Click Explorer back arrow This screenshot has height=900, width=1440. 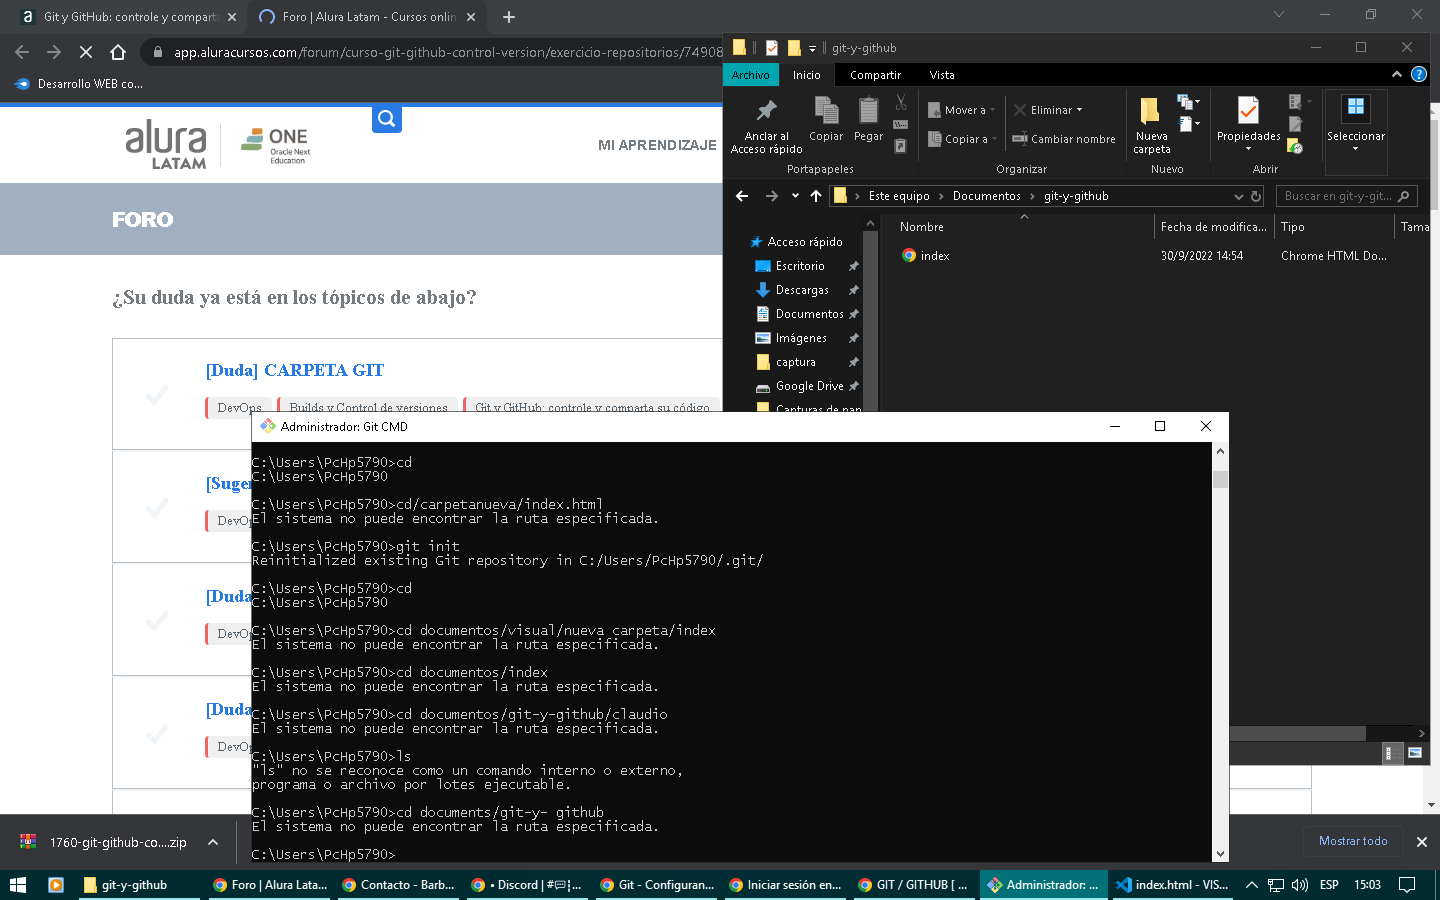pos(742,196)
